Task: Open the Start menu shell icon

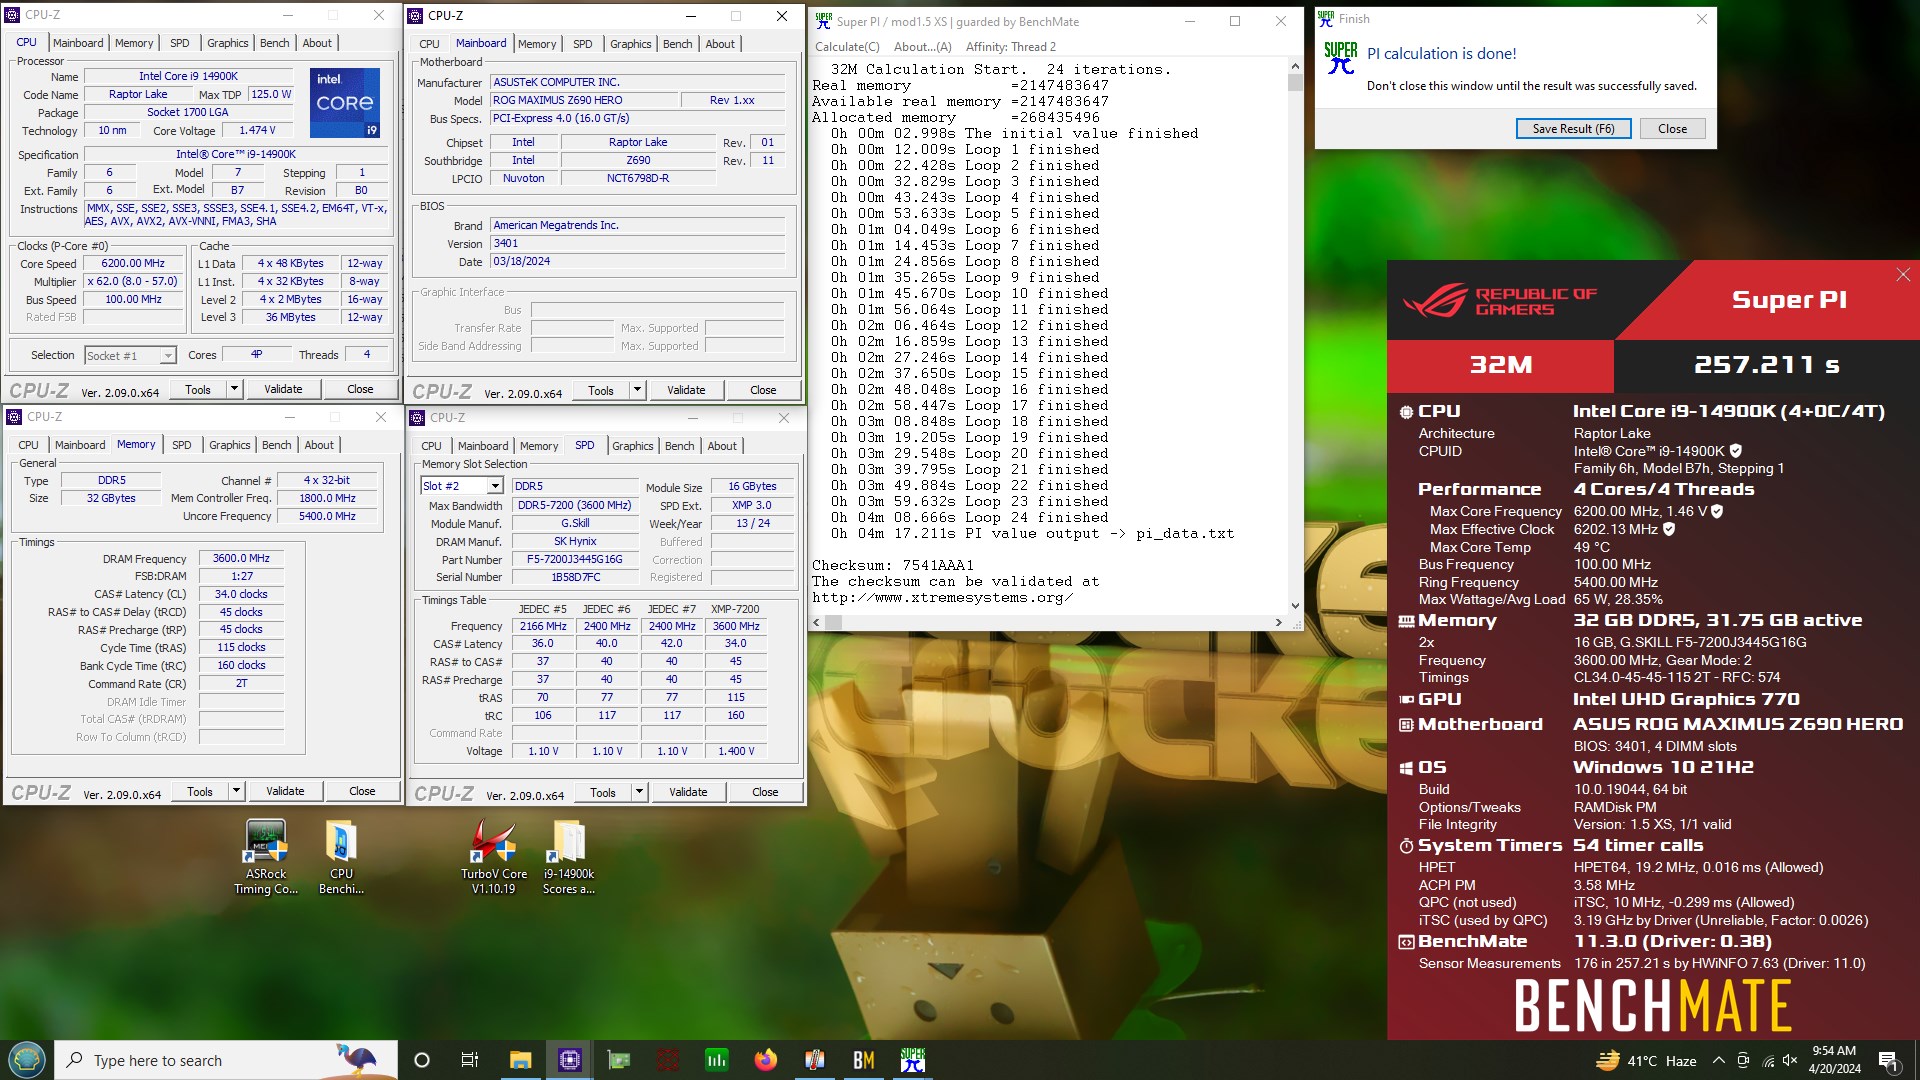Action: 26,1060
